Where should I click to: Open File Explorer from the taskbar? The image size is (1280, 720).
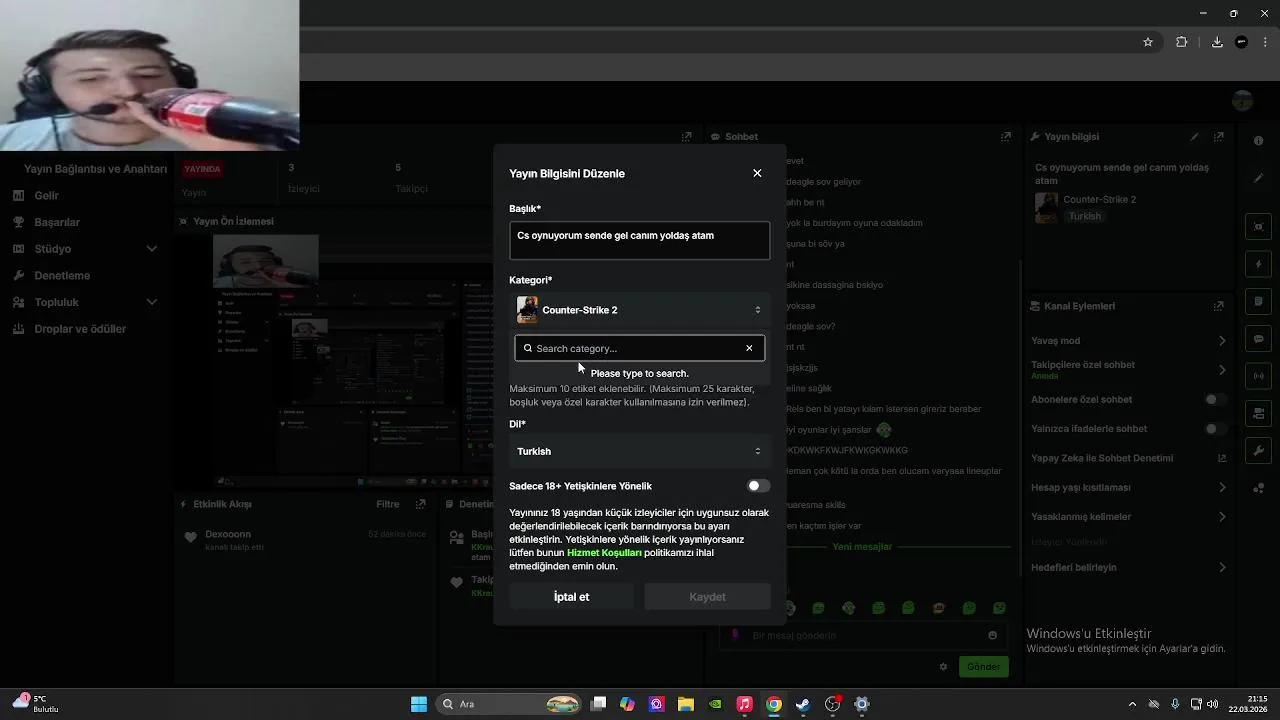(686, 704)
